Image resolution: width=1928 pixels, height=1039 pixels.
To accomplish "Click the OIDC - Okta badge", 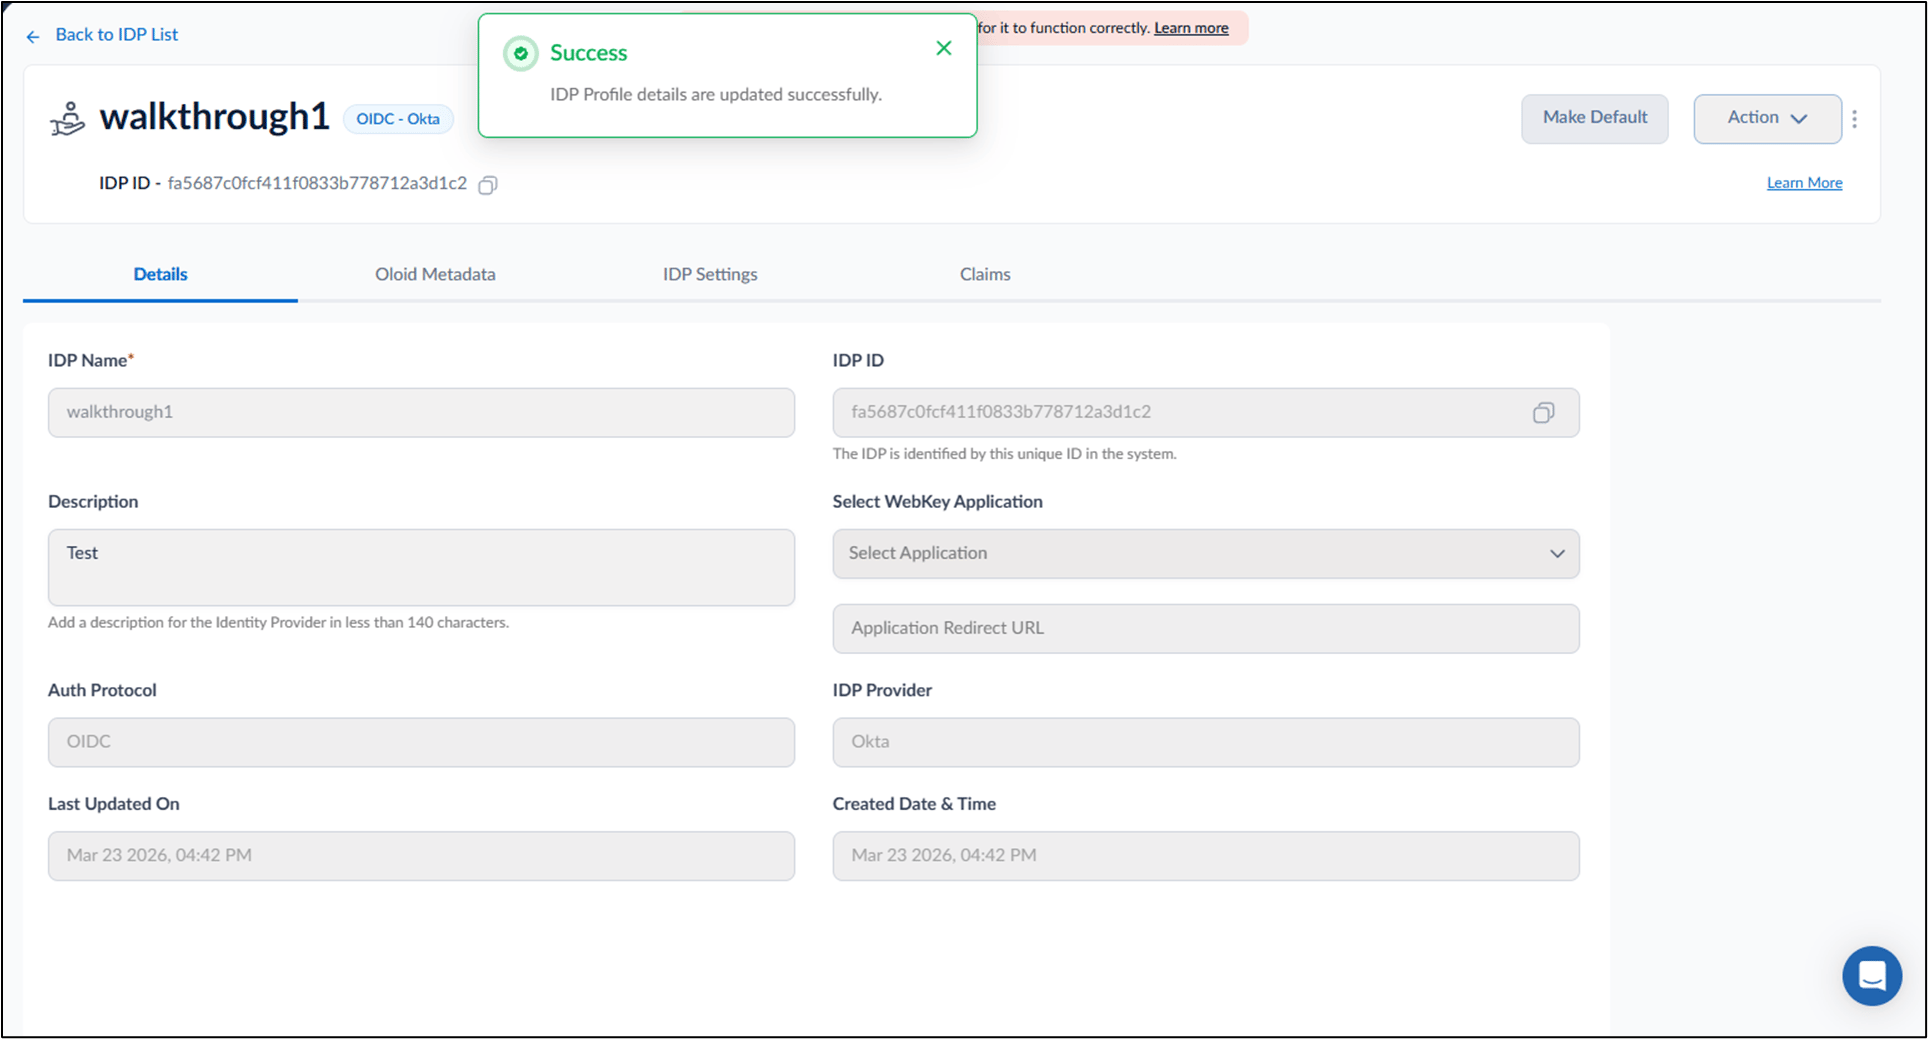I will click(x=398, y=119).
